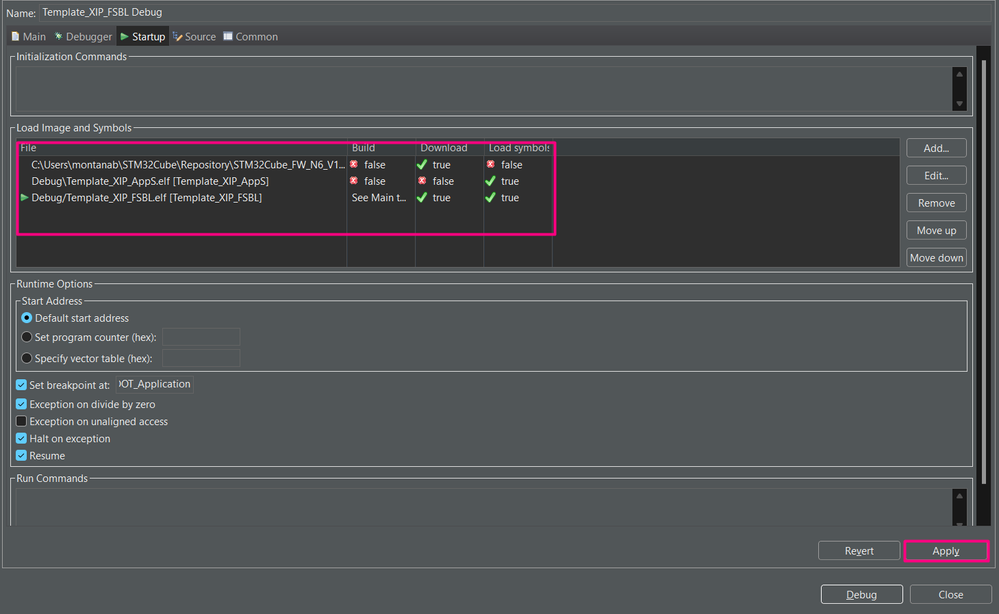
Task: Click the Main tab document icon
Action: (15, 36)
